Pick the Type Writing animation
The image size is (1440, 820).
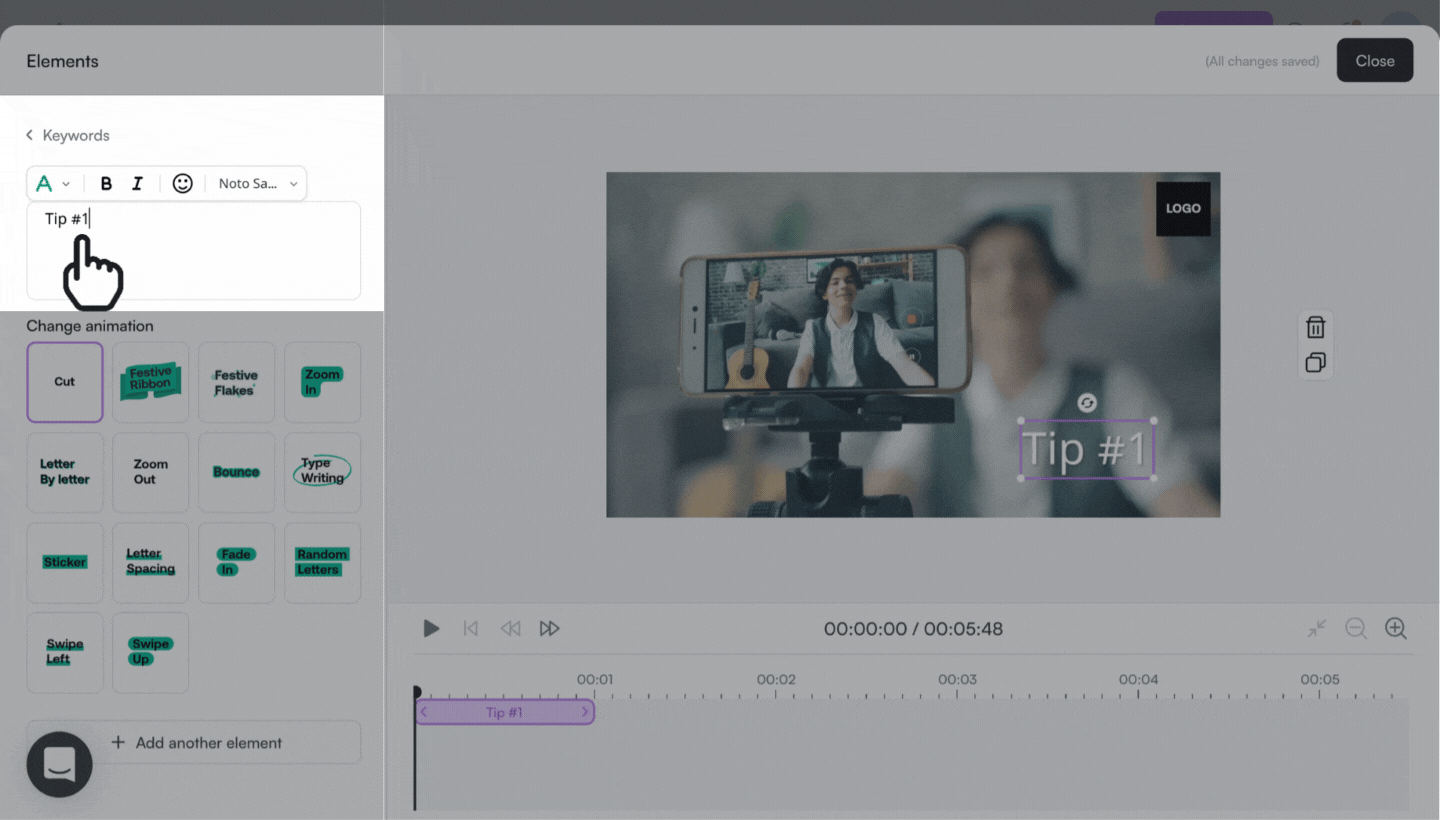322,472
